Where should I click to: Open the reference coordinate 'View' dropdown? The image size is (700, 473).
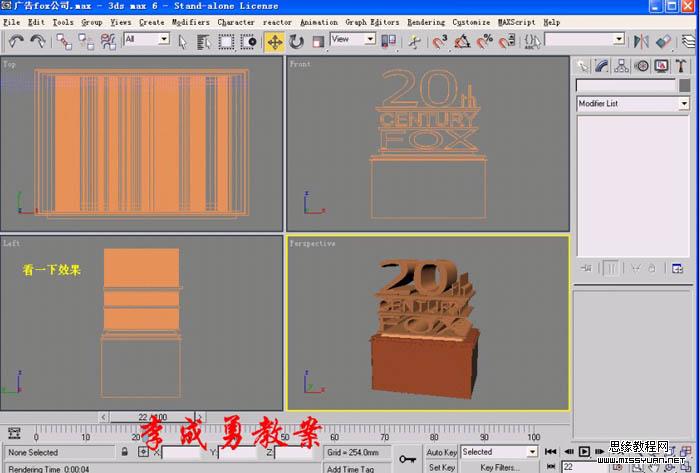(x=353, y=40)
